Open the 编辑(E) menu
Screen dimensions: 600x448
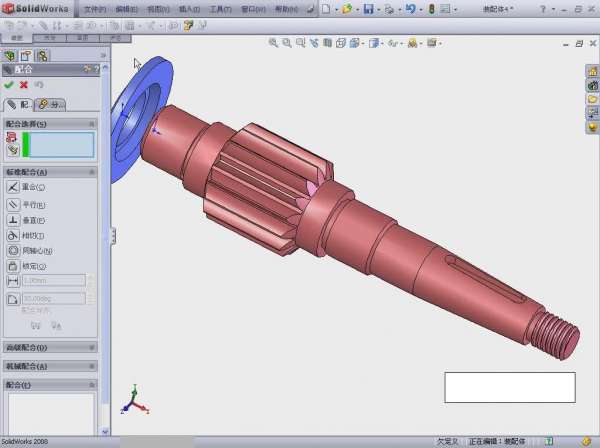tap(126, 9)
